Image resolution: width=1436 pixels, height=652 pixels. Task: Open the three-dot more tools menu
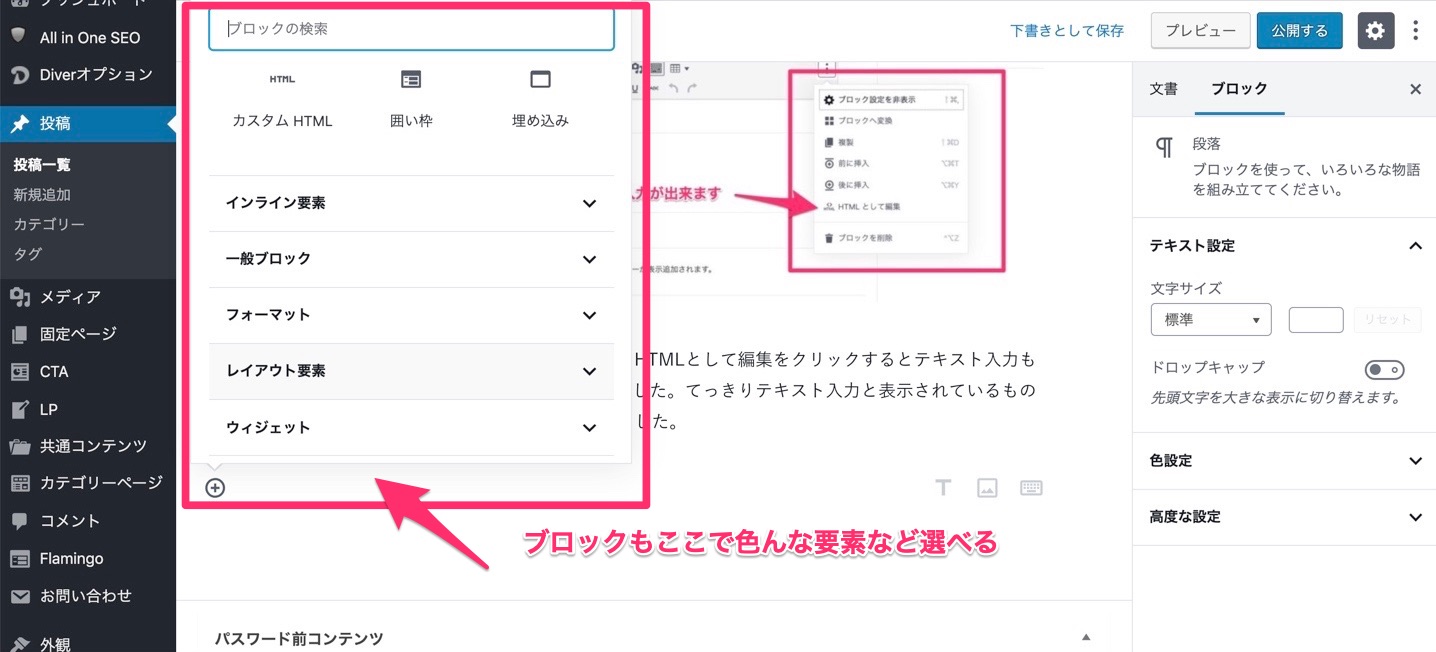[x=1415, y=30]
